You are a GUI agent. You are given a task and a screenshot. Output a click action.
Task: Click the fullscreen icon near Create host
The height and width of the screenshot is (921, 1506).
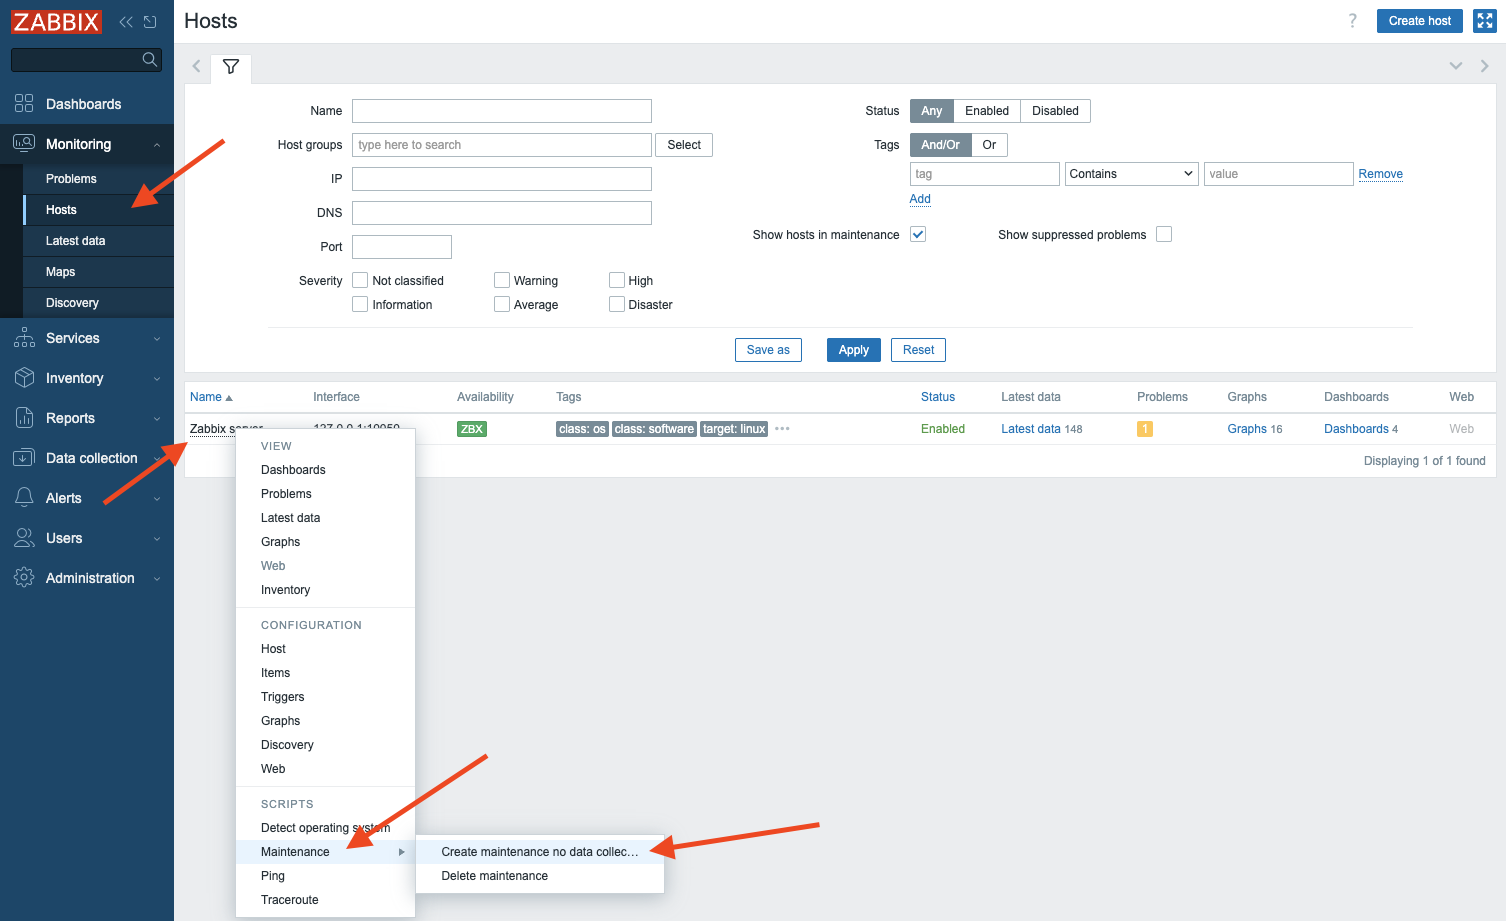[x=1484, y=21]
